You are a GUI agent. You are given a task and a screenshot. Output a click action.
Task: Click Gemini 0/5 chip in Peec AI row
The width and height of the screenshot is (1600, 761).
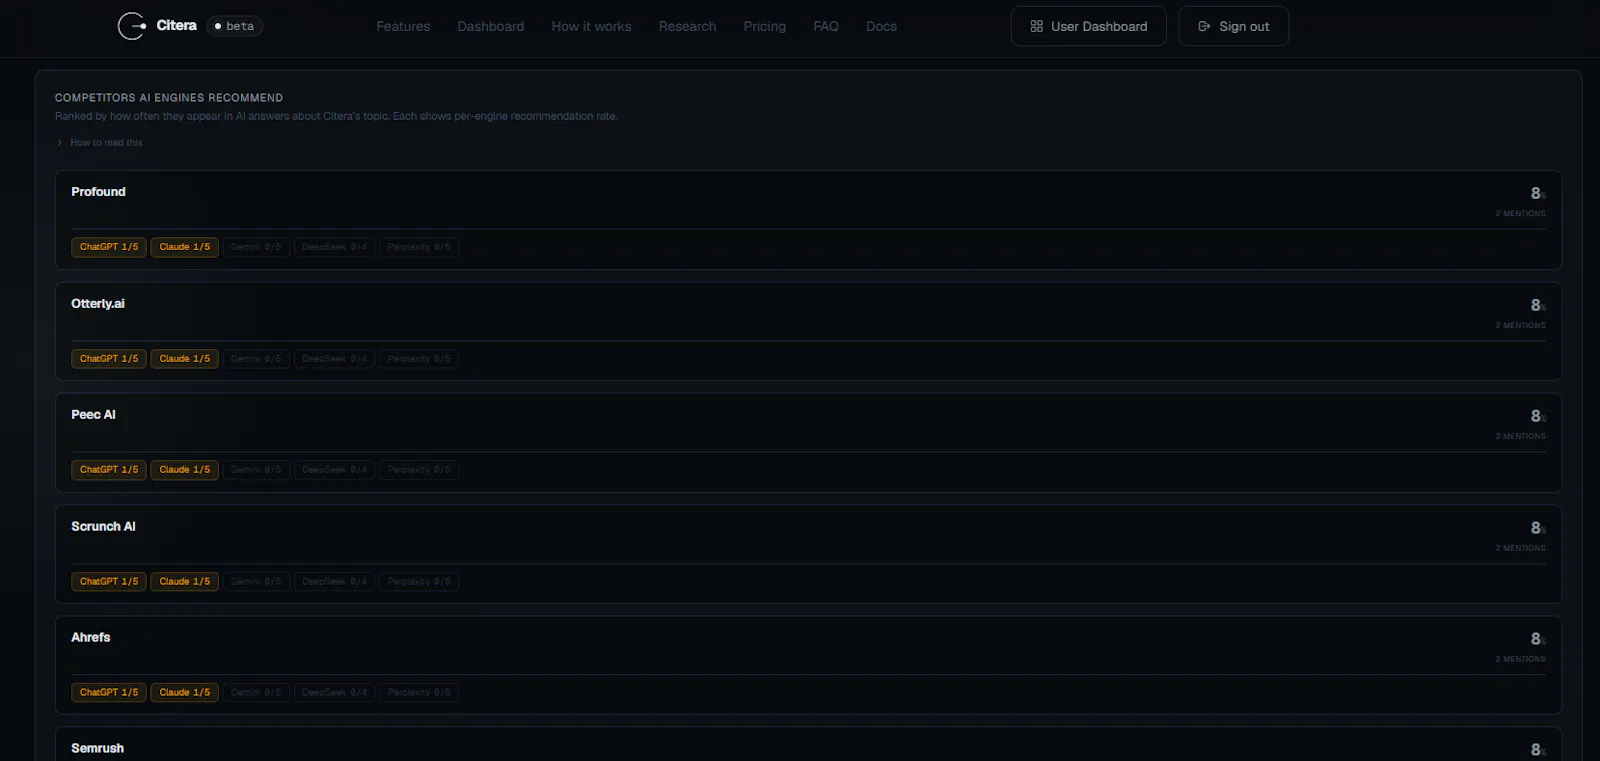click(256, 470)
